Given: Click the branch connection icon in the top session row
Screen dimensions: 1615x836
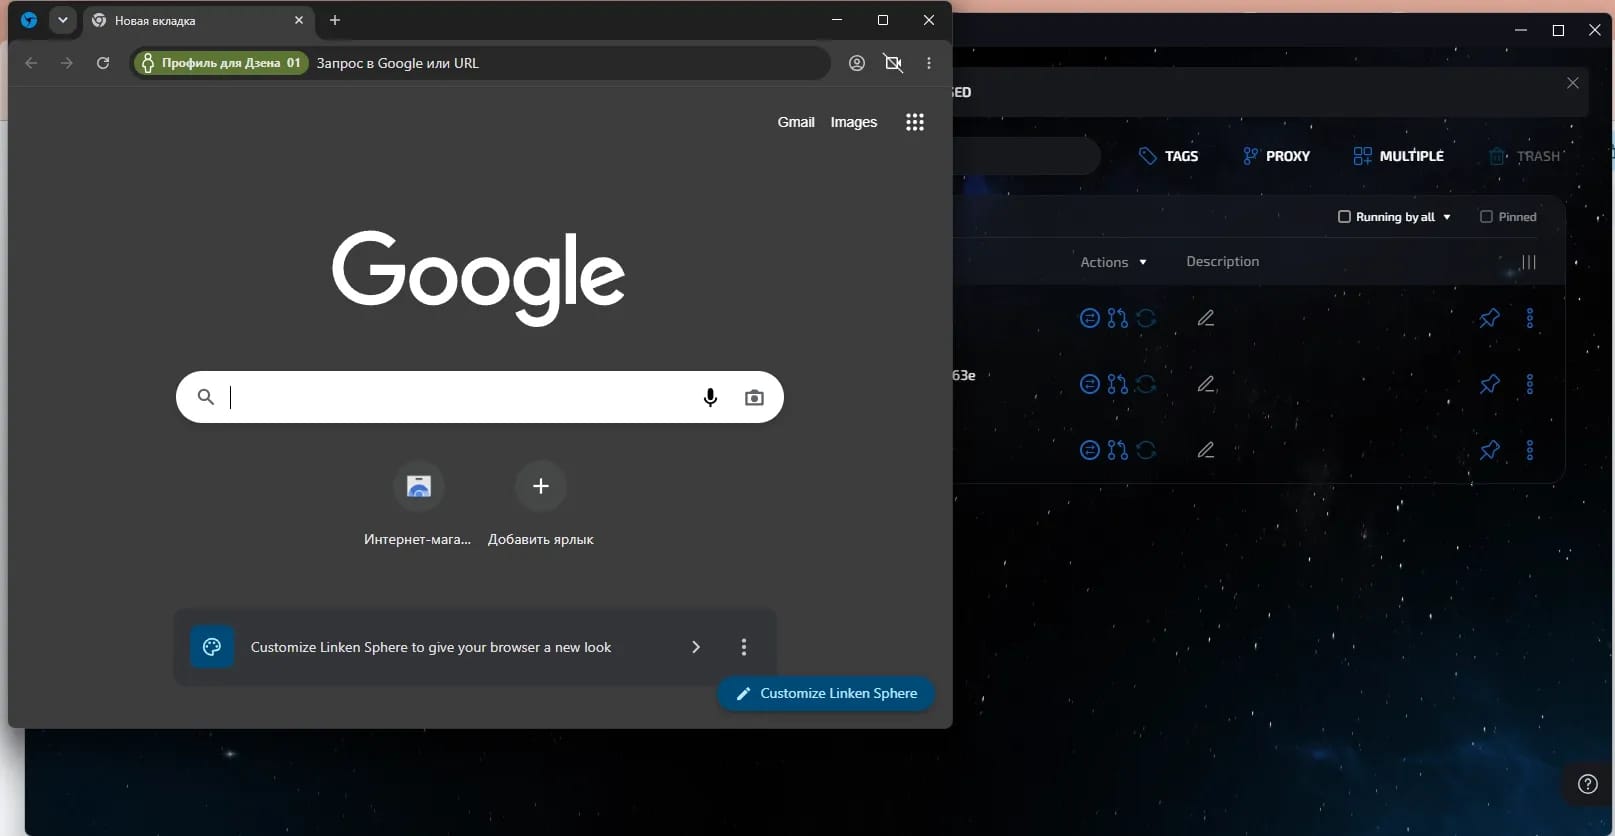Looking at the screenshot, I should [x=1118, y=318].
